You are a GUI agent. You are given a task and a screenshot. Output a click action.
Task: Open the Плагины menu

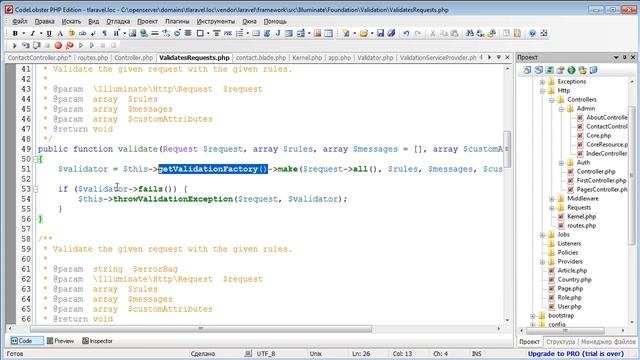(177, 21)
